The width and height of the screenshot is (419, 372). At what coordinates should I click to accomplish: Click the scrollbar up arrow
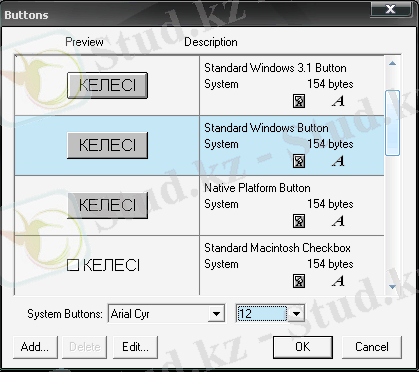click(x=392, y=63)
